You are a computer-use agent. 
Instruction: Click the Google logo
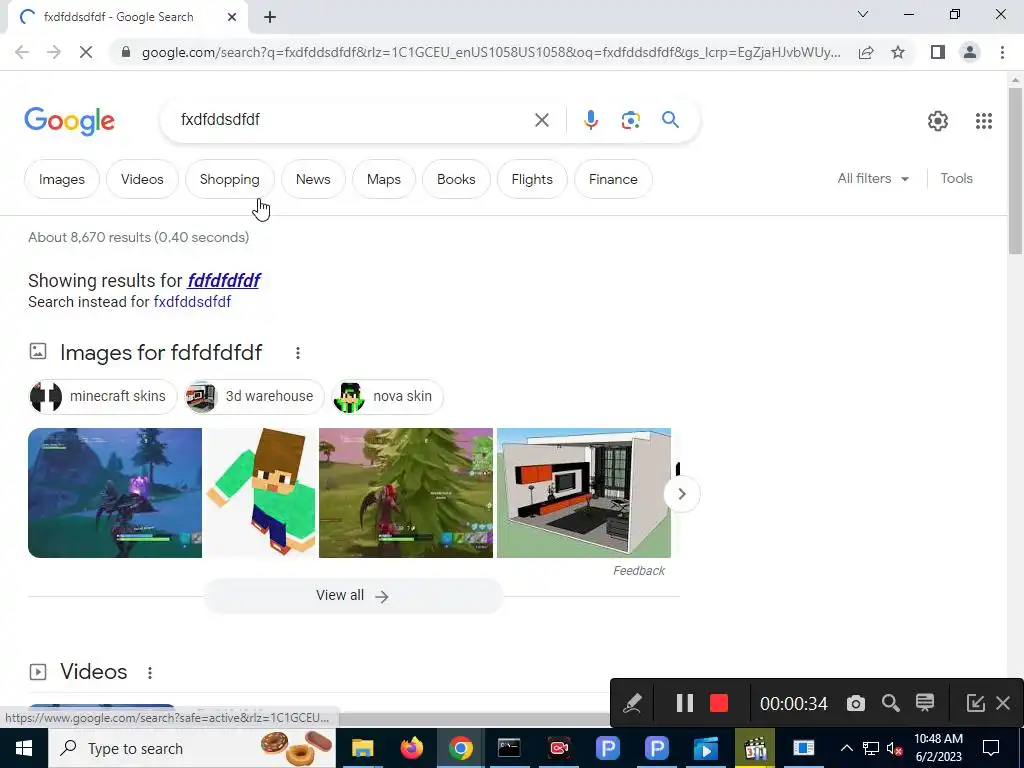[x=69, y=121]
